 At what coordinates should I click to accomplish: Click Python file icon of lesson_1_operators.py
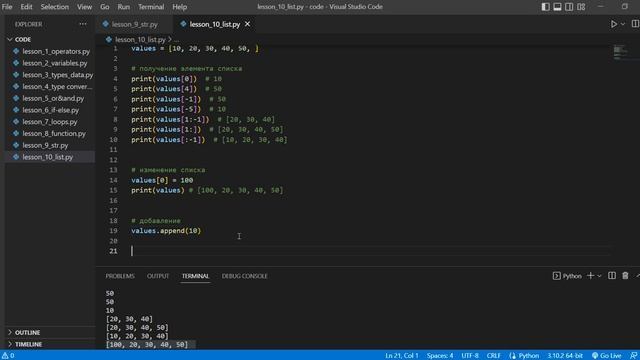(x=16, y=51)
